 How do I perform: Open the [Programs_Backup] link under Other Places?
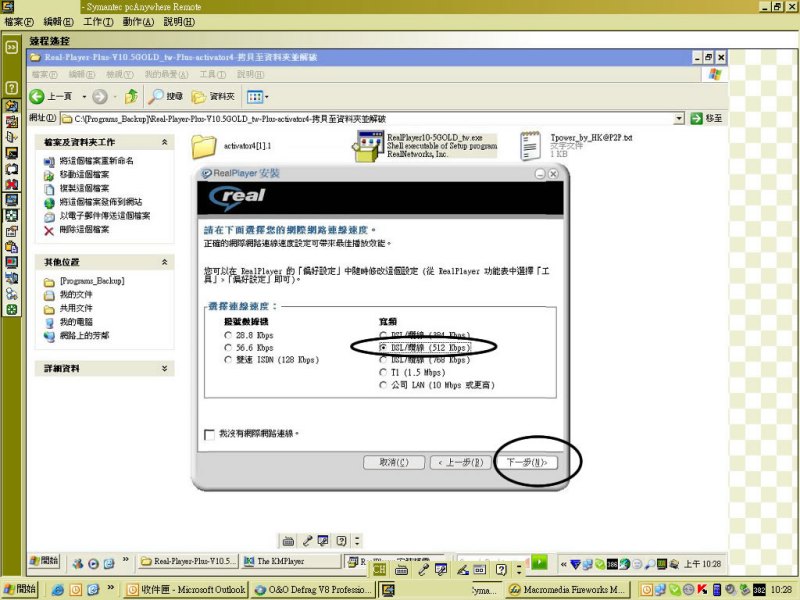pyautogui.click(x=92, y=281)
